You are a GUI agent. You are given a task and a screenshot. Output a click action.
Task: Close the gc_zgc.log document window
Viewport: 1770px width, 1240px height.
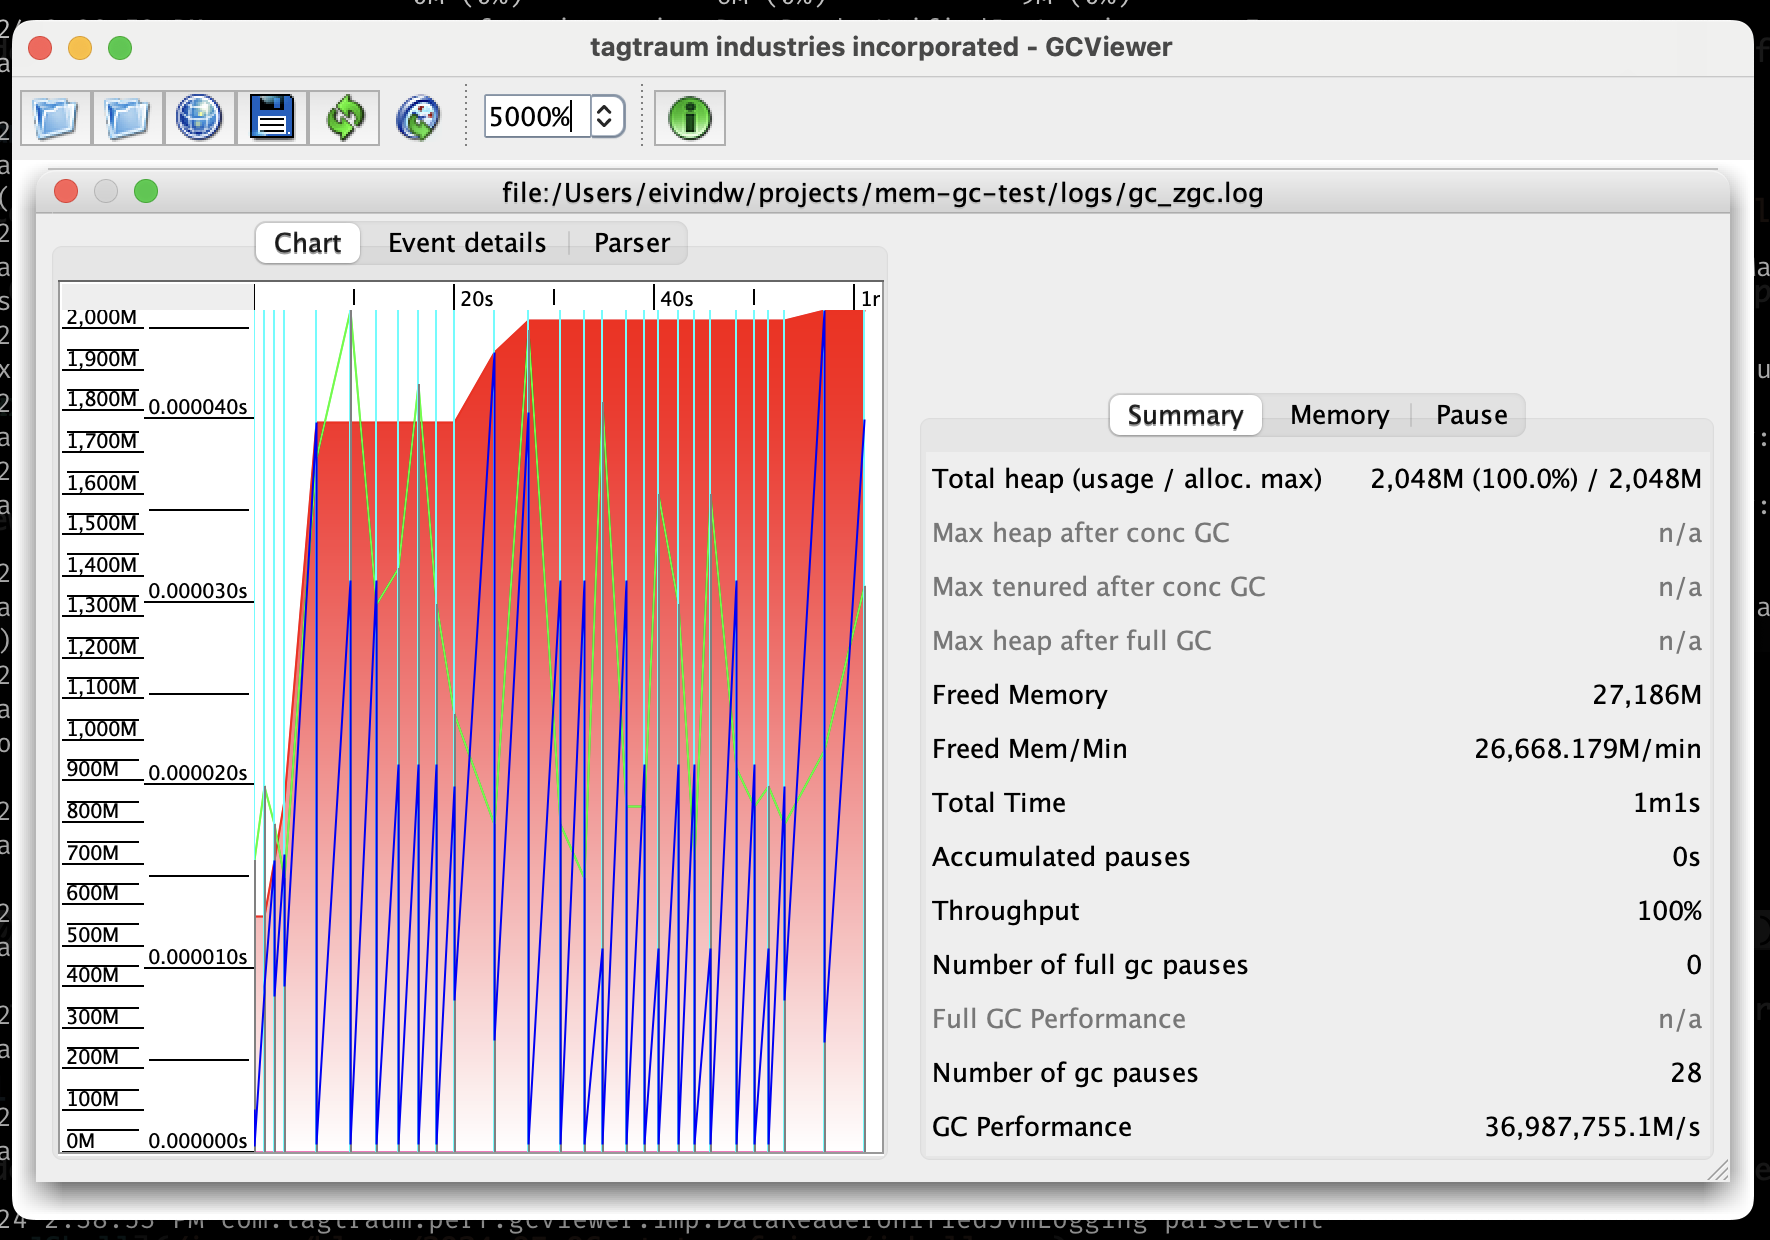click(x=66, y=192)
